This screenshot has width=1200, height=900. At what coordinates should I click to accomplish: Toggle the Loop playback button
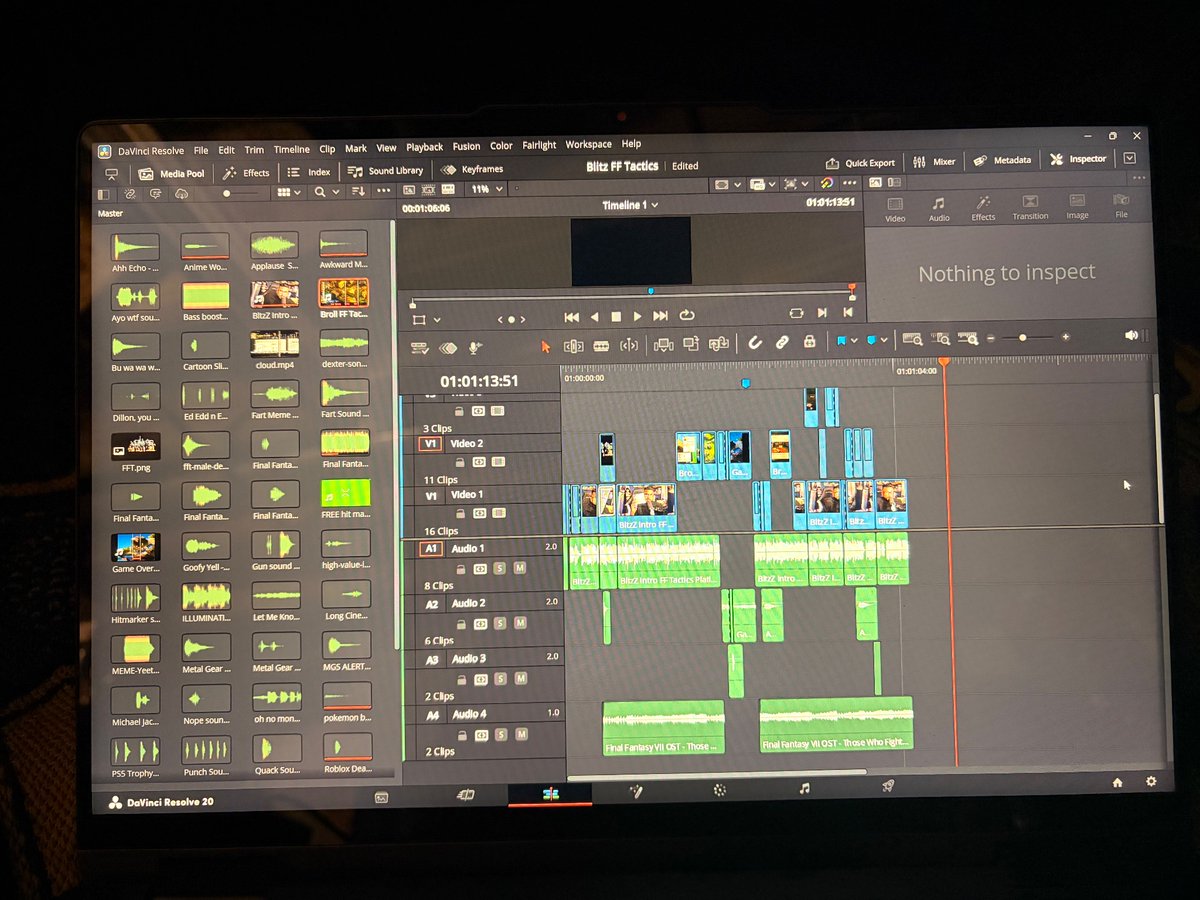(x=687, y=315)
